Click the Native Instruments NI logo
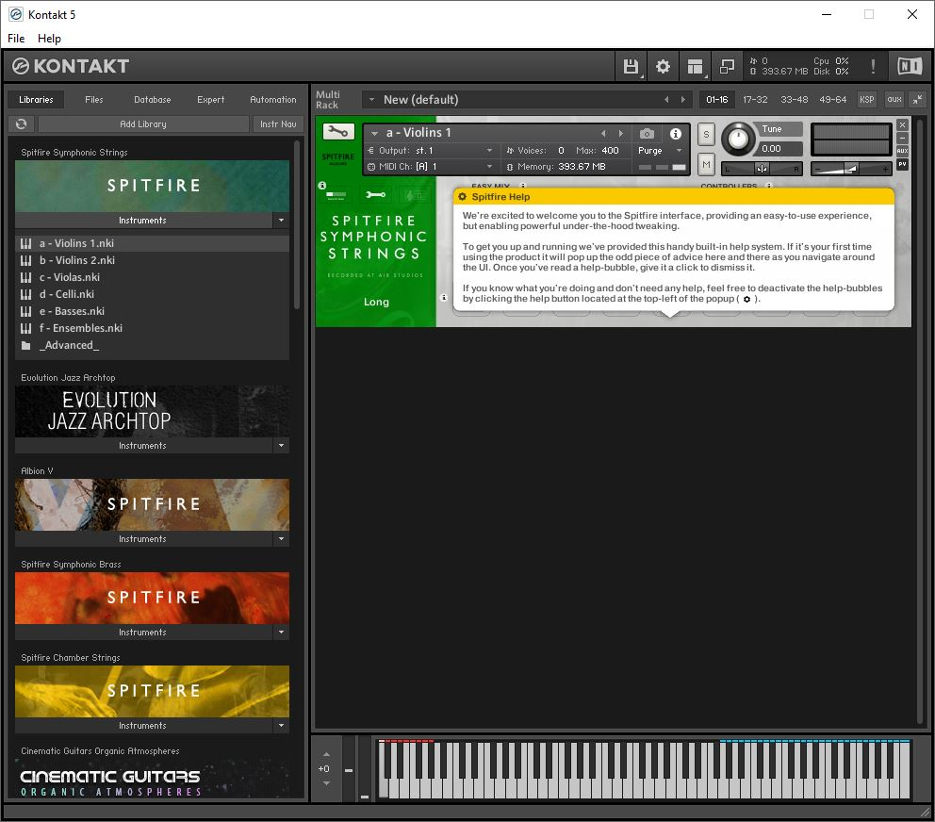Image resolution: width=935 pixels, height=822 pixels. click(x=909, y=66)
